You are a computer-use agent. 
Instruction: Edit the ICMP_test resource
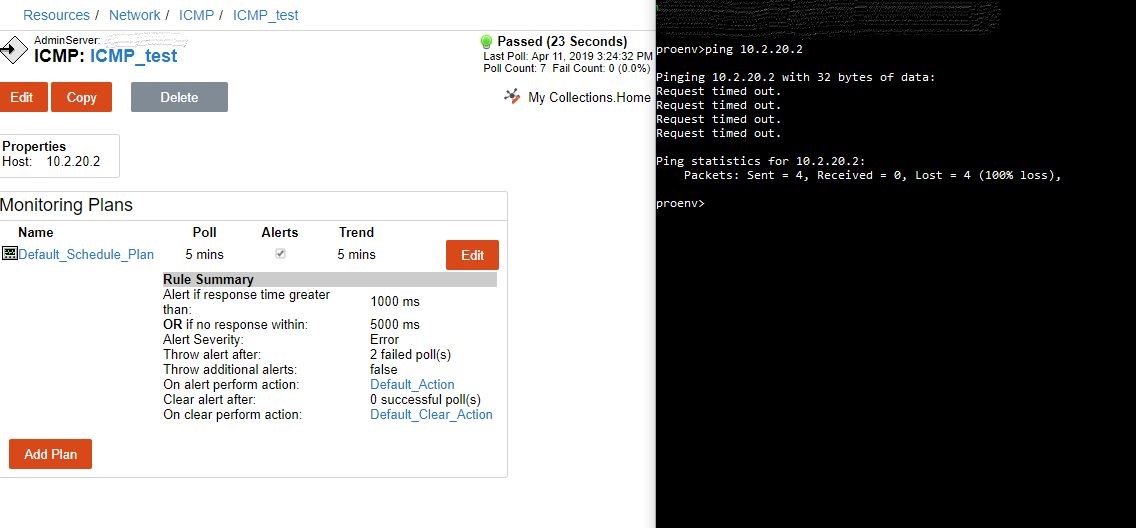pos(22,97)
